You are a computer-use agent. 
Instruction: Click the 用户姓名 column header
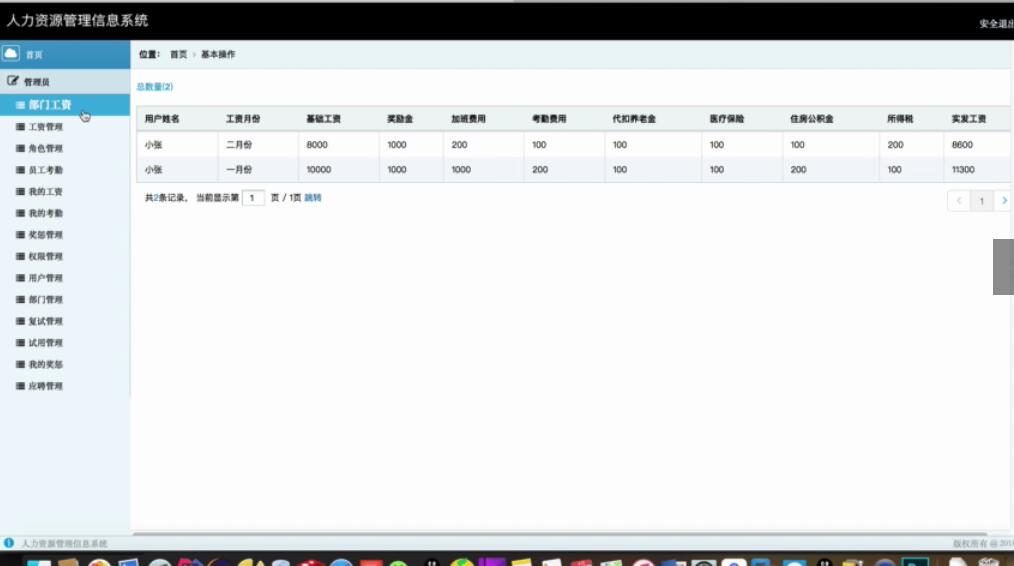(162, 119)
